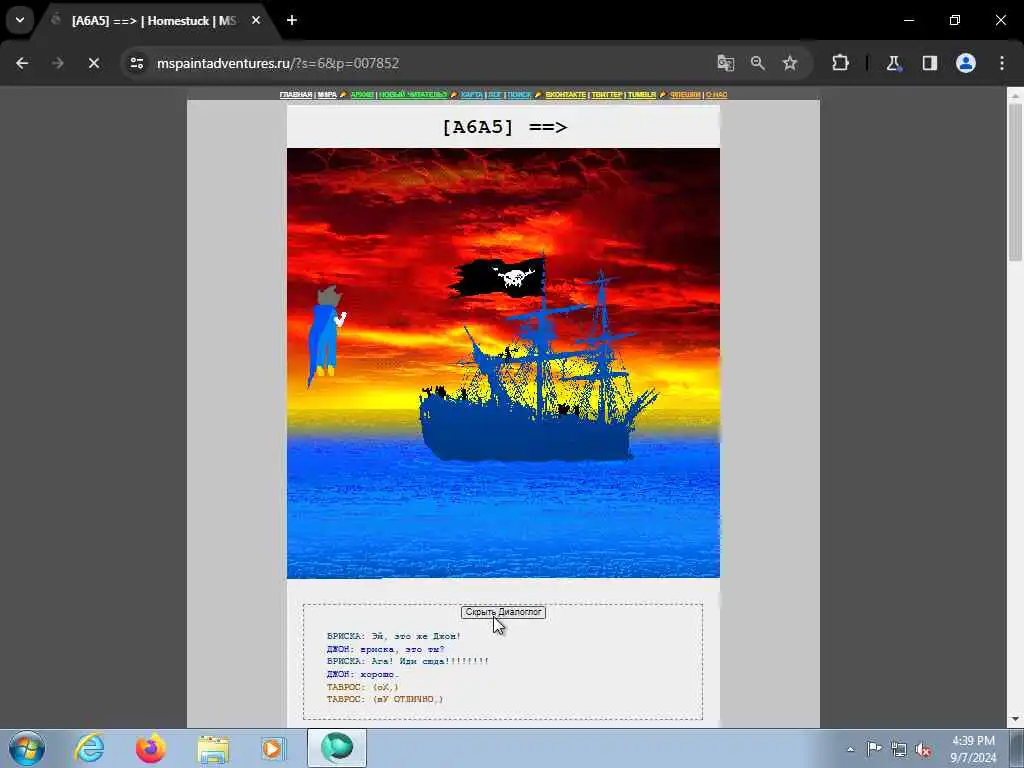Image resolution: width=1024 pixels, height=768 pixels.
Task: Click dialog line 'ВРИСКА: Эй, это же Джон!'
Action: point(394,636)
